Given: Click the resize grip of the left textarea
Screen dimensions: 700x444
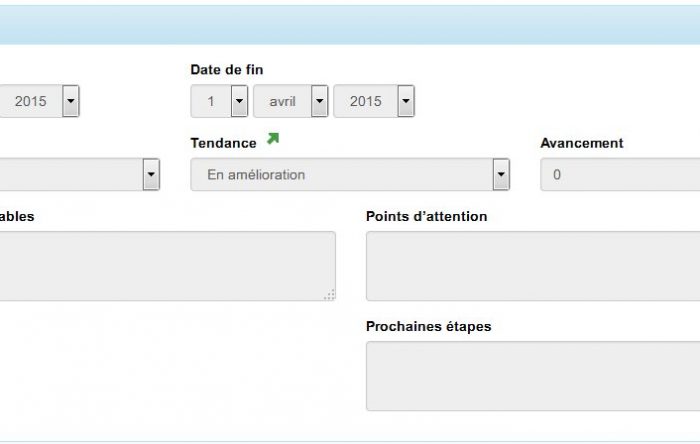Looking at the screenshot, I should 329,295.
